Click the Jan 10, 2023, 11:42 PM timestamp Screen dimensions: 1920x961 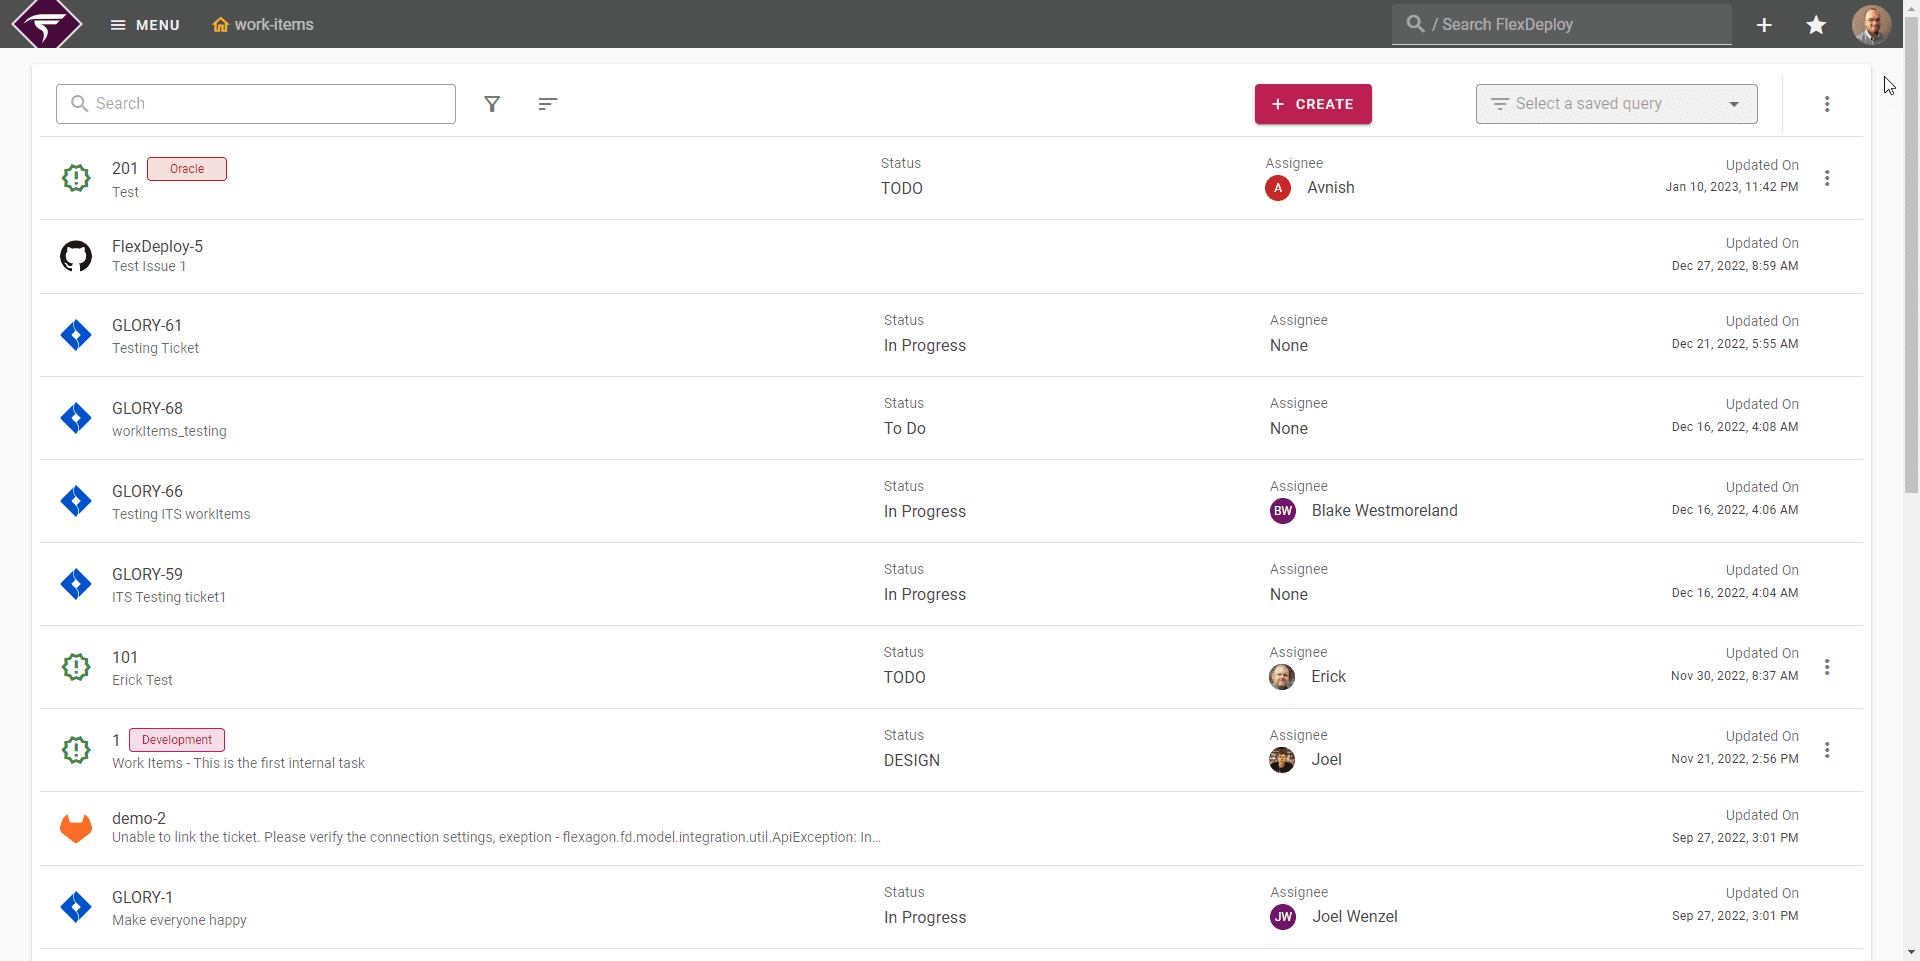(x=1732, y=187)
